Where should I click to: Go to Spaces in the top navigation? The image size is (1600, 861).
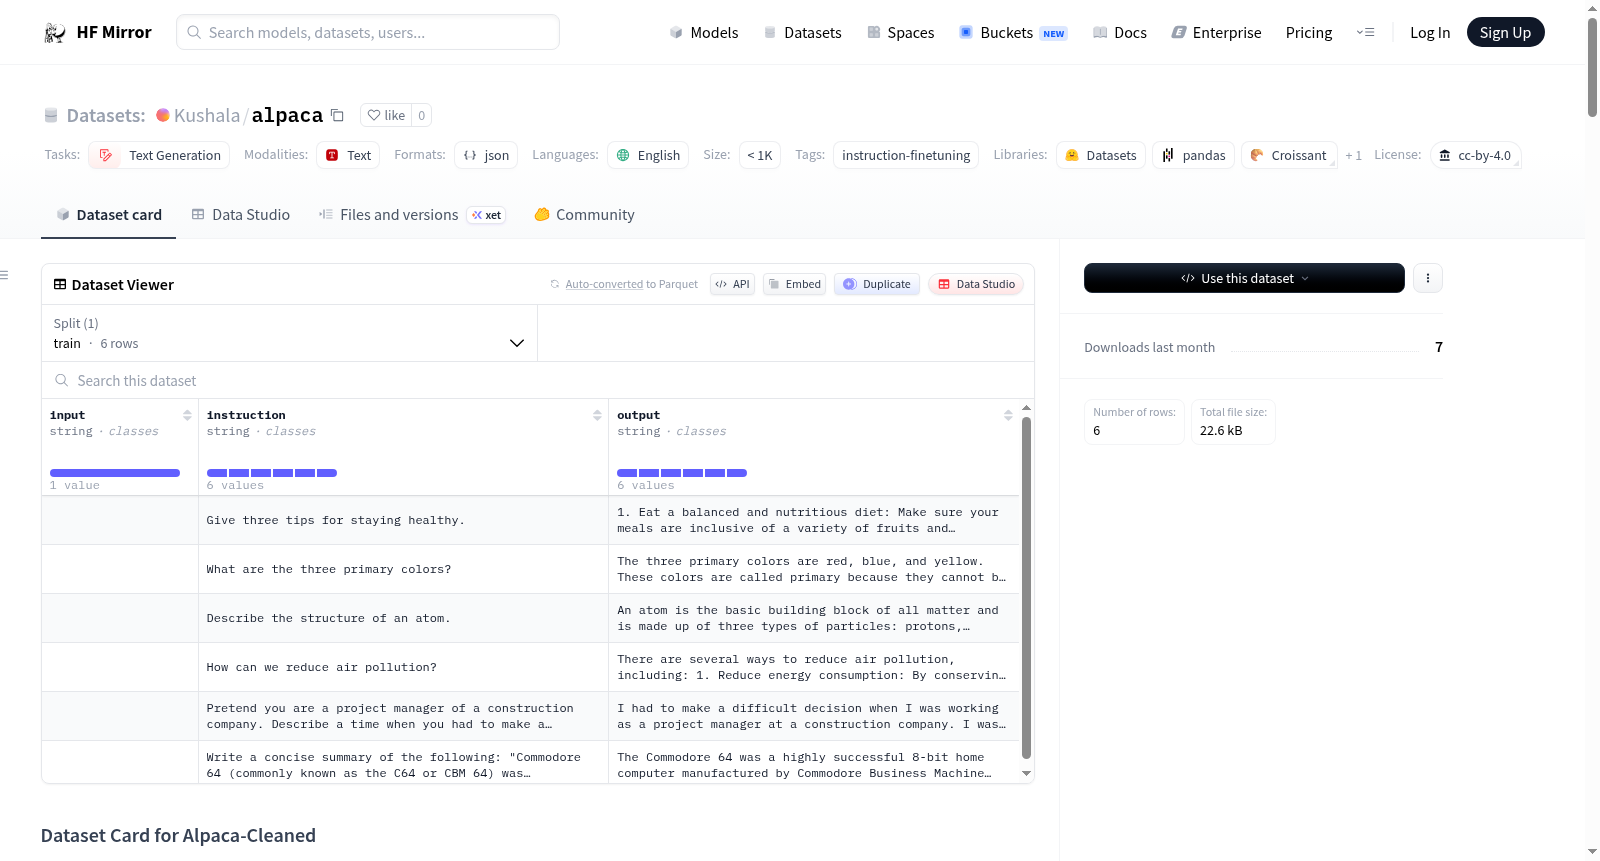(900, 32)
